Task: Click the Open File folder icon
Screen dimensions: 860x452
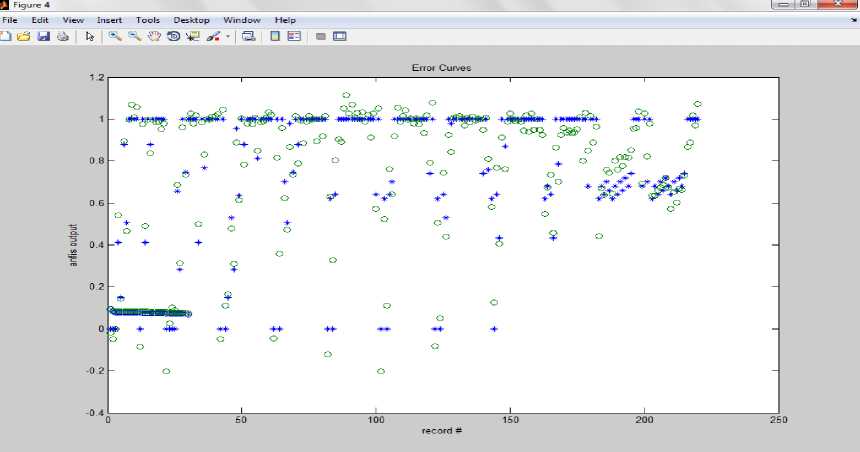Action: [x=25, y=37]
